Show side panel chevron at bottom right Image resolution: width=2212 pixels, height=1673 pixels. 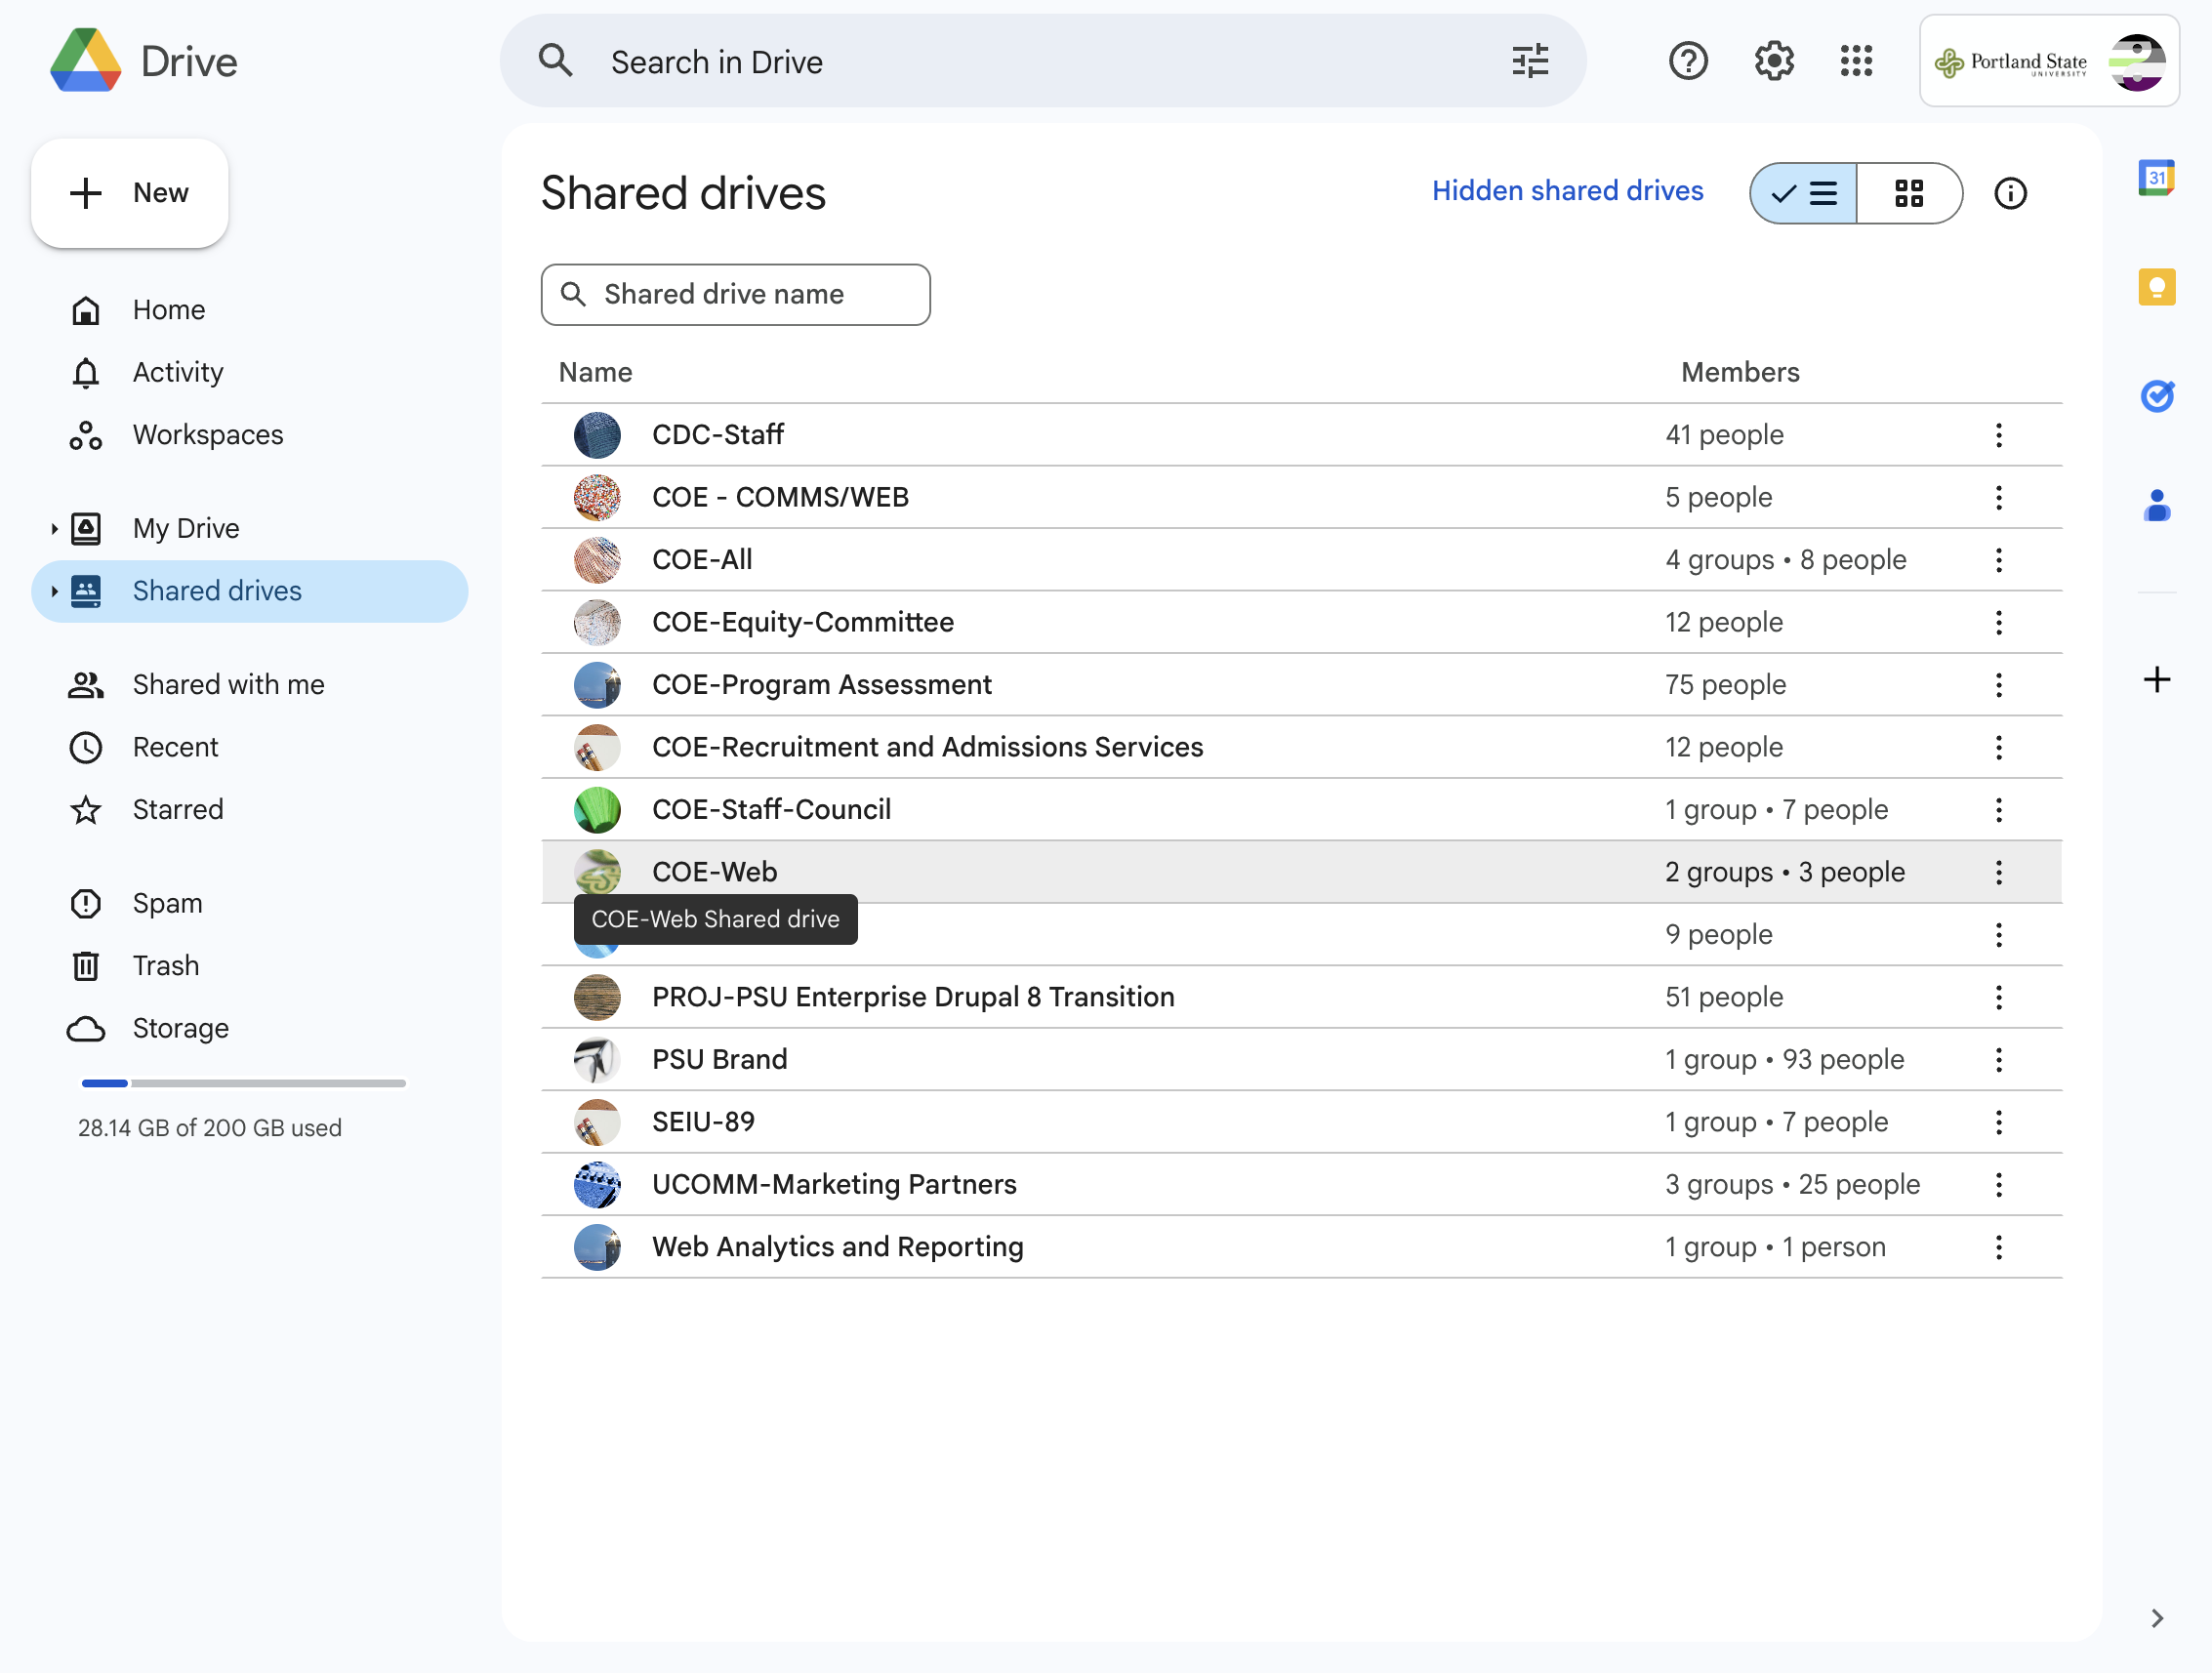pos(2157,1618)
